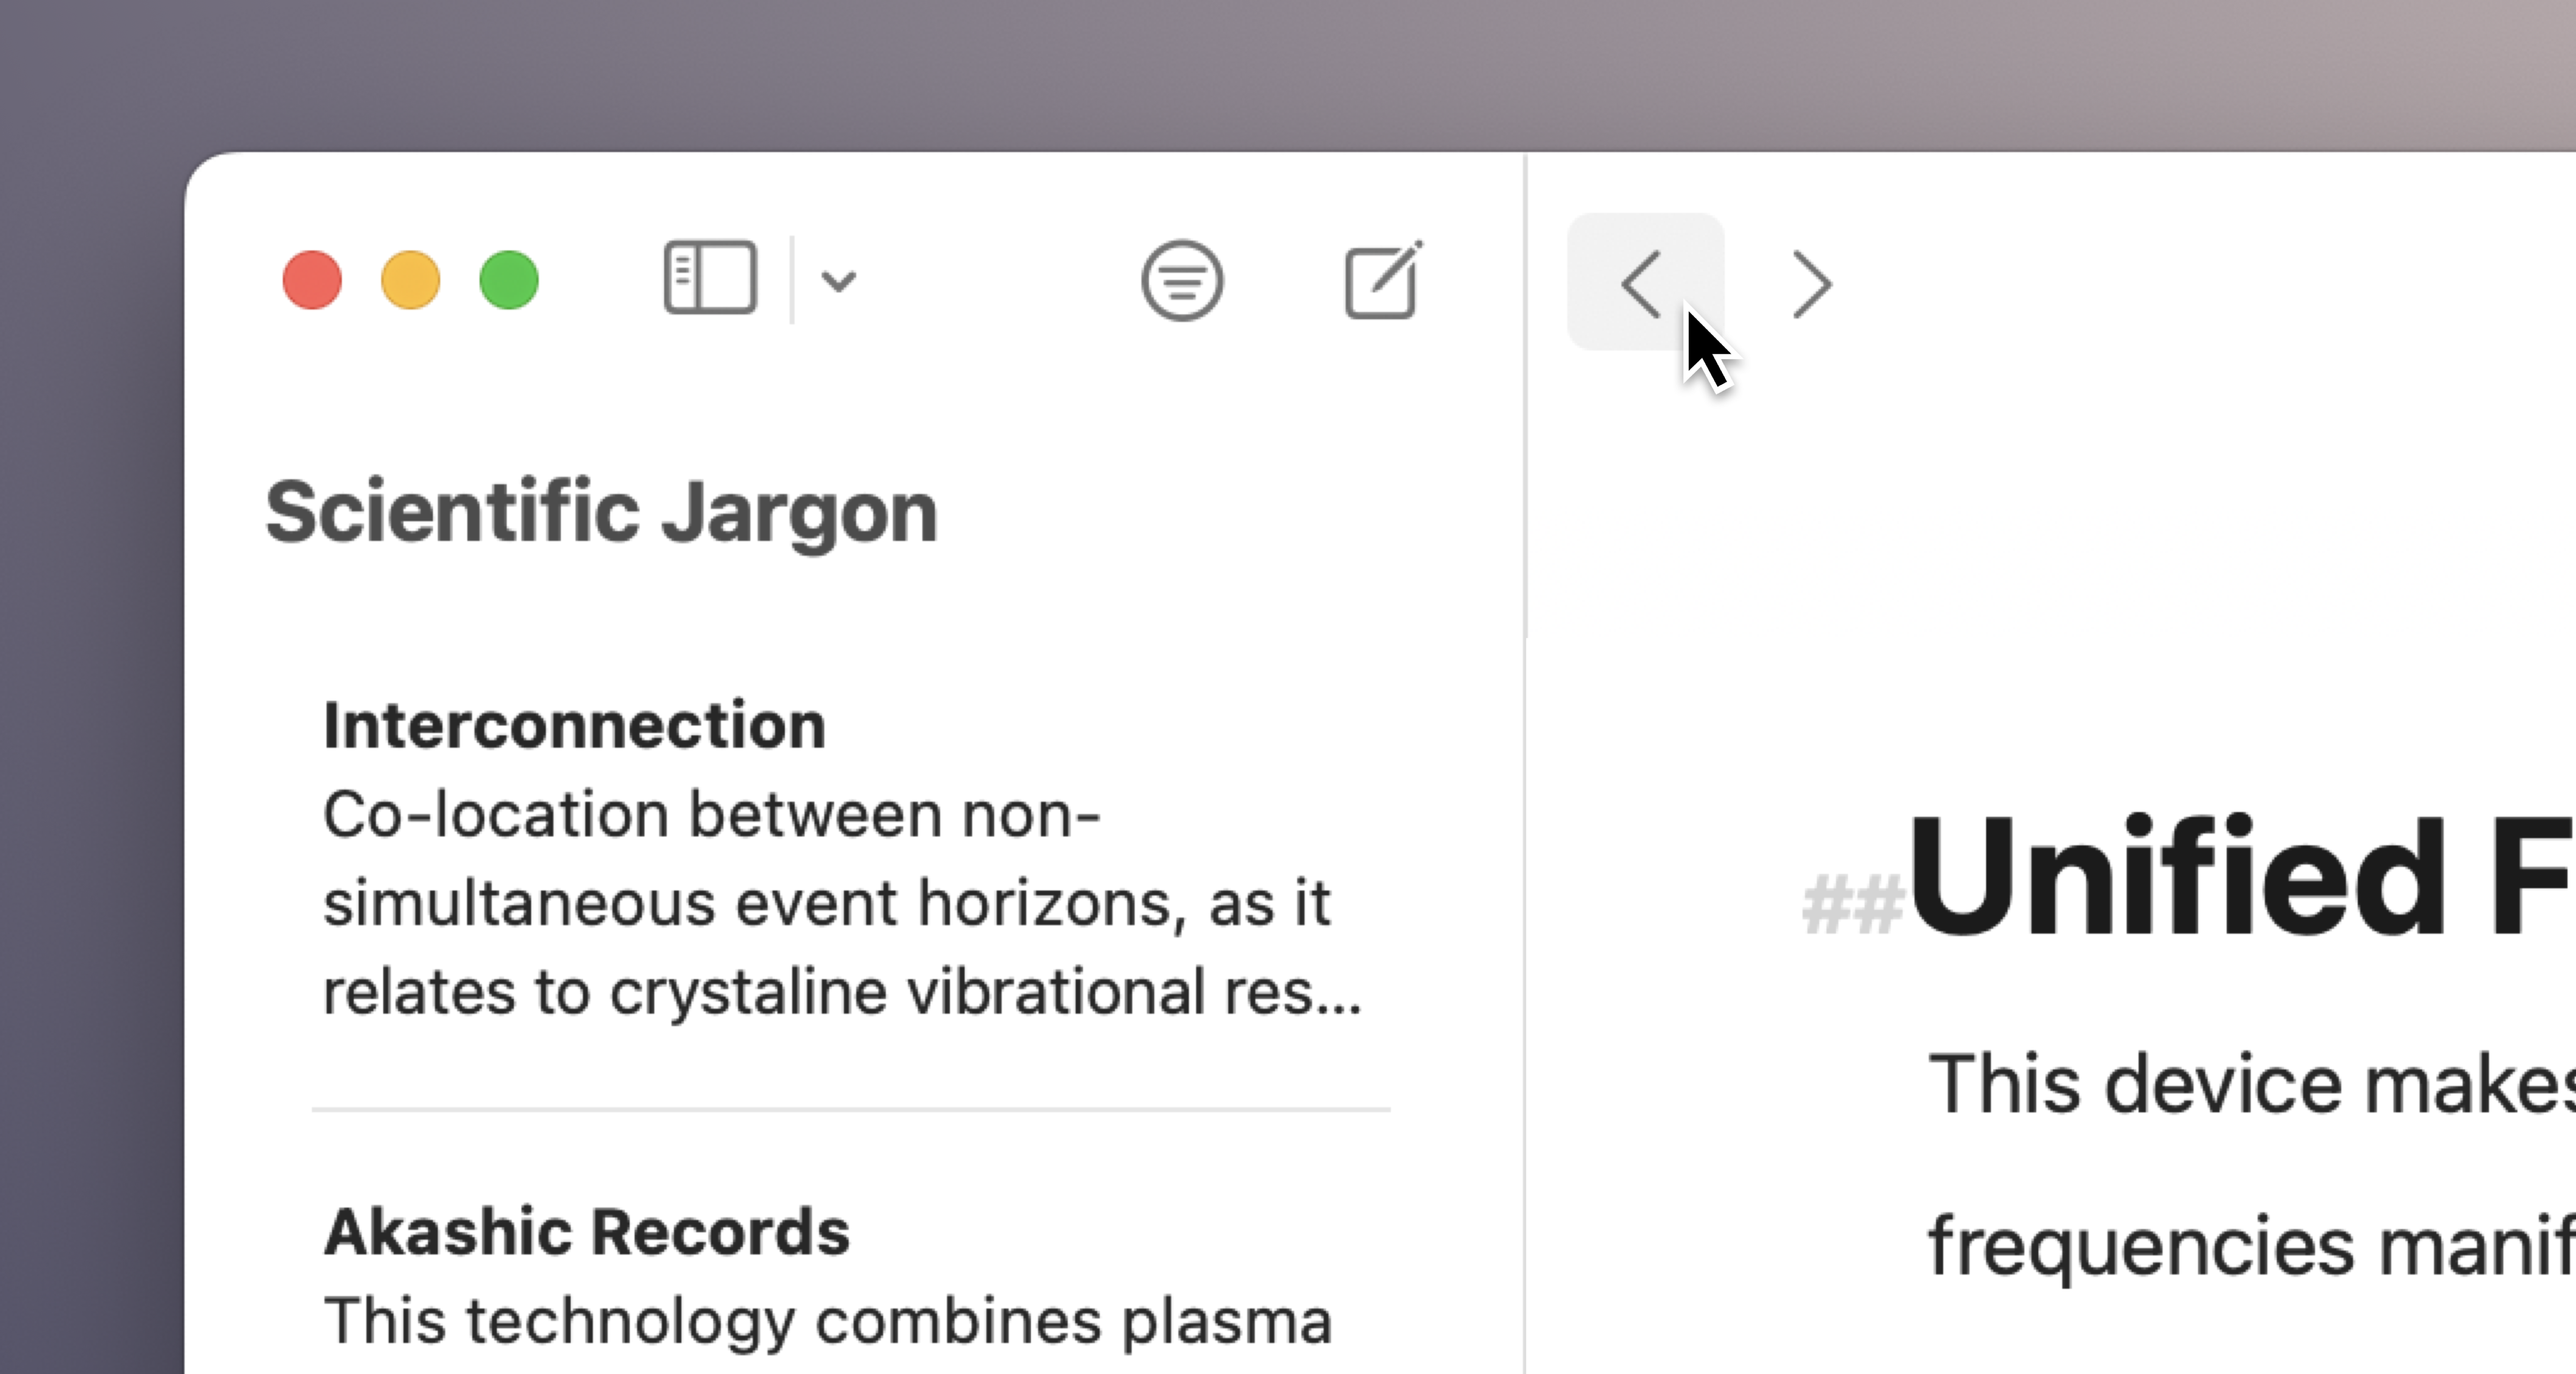
Task: Minimize the window with yellow button
Action: (411, 280)
